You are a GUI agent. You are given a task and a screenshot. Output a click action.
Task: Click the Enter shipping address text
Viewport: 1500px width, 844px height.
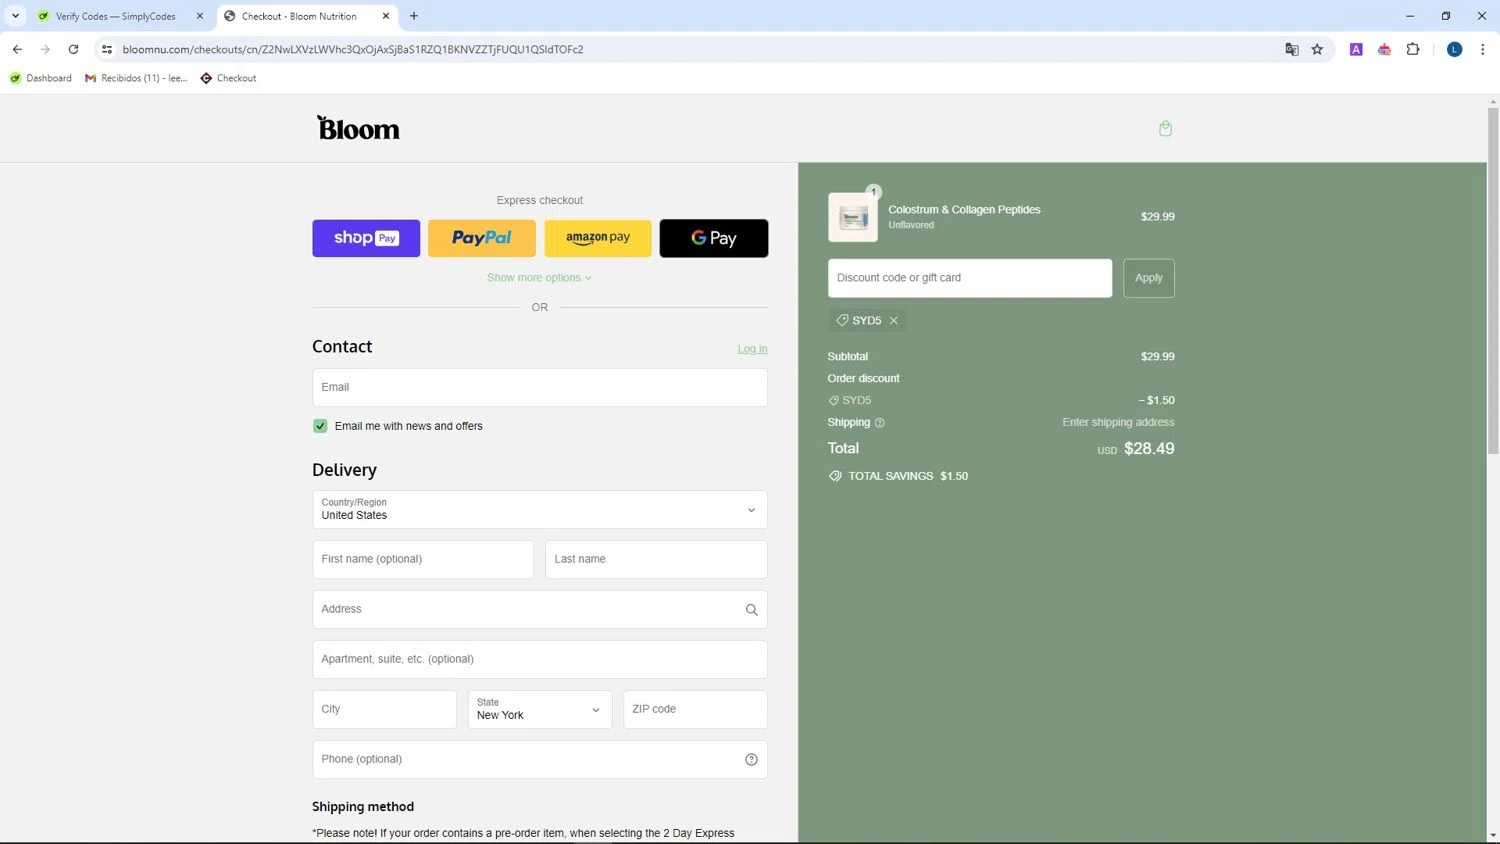[x=1118, y=423]
